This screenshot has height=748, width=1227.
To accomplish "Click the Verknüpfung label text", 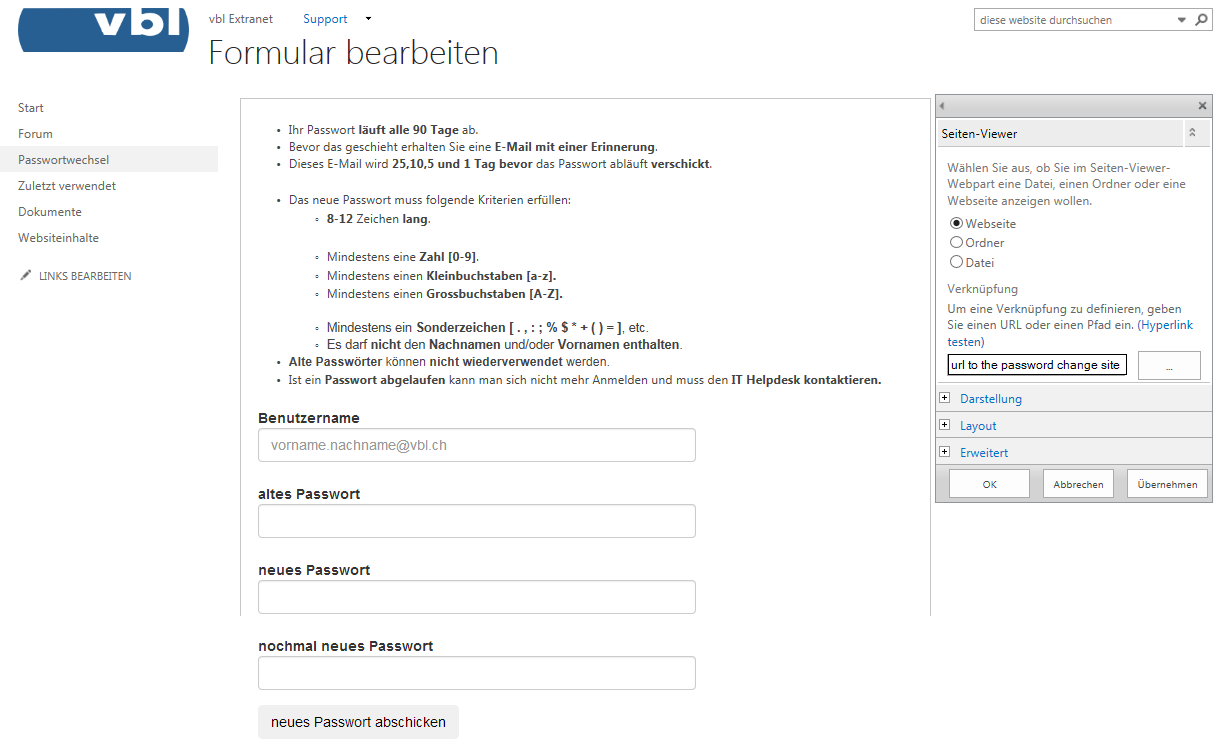I will click(983, 289).
